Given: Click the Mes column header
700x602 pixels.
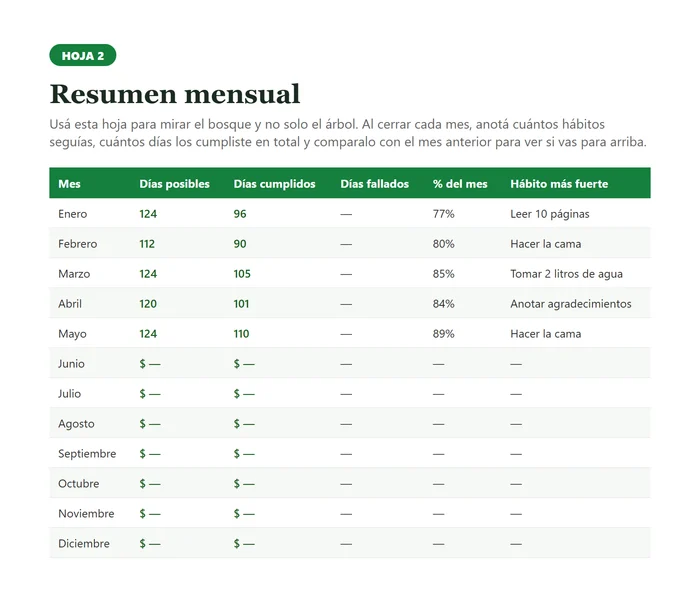Looking at the screenshot, I should point(69,184).
